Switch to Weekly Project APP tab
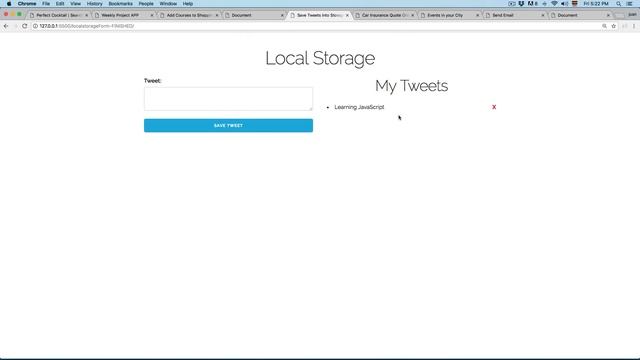This screenshot has height=360, width=640. pyautogui.click(x=123, y=15)
